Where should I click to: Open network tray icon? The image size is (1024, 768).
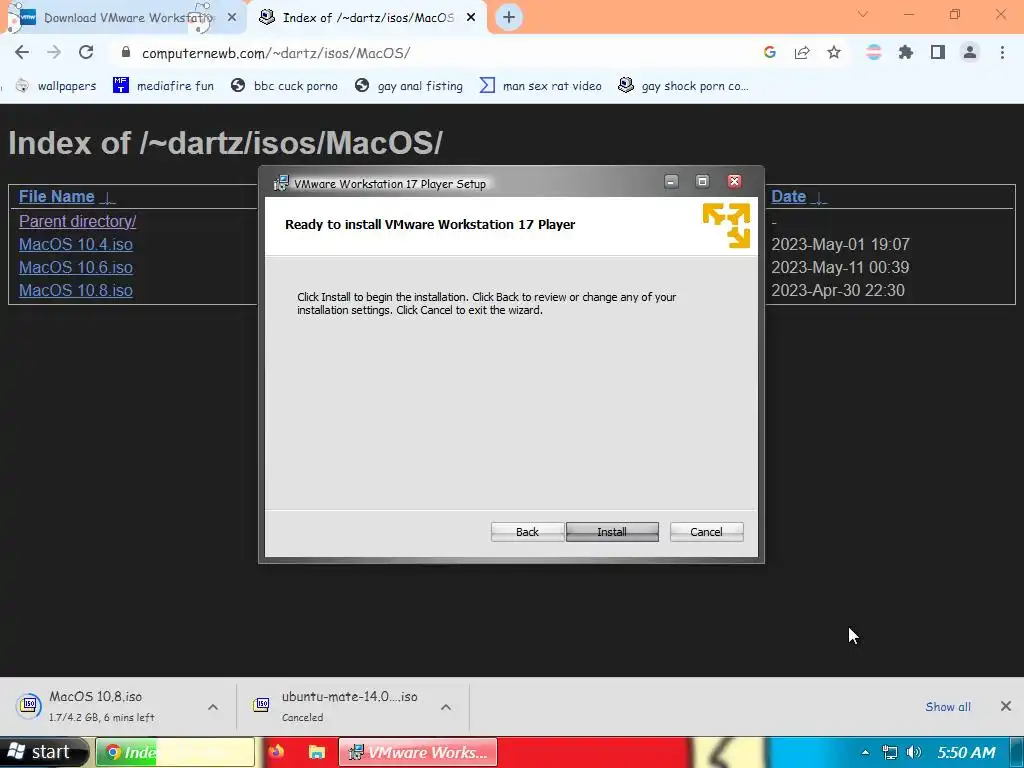(x=889, y=752)
